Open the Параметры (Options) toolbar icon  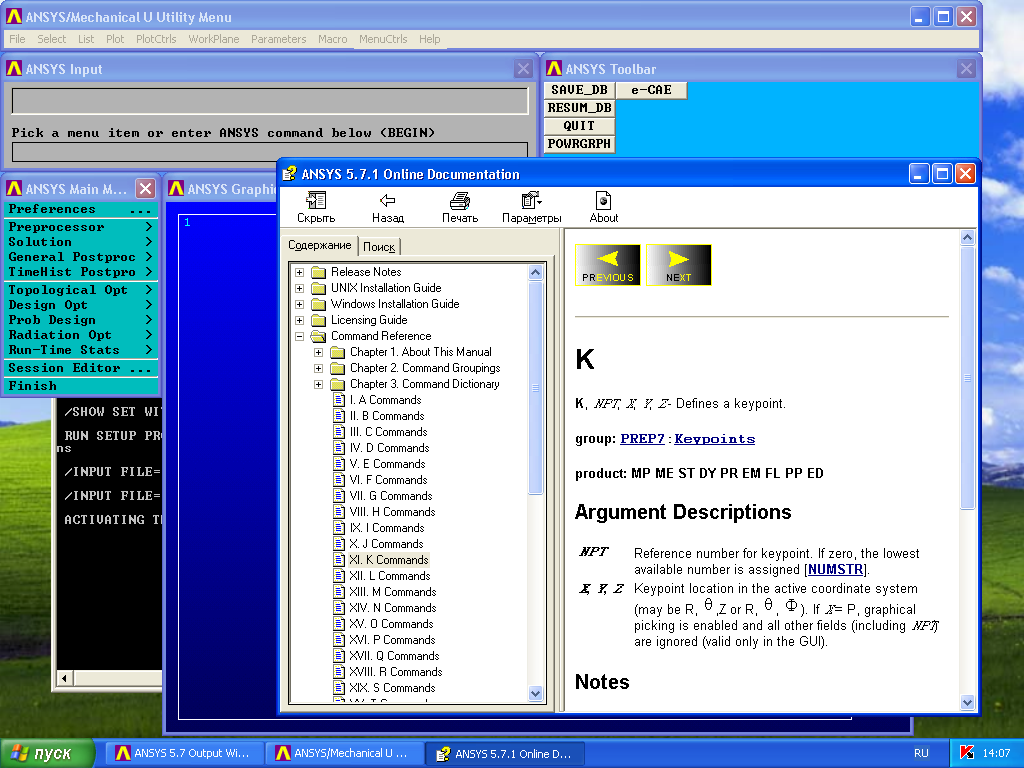tap(532, 200)
